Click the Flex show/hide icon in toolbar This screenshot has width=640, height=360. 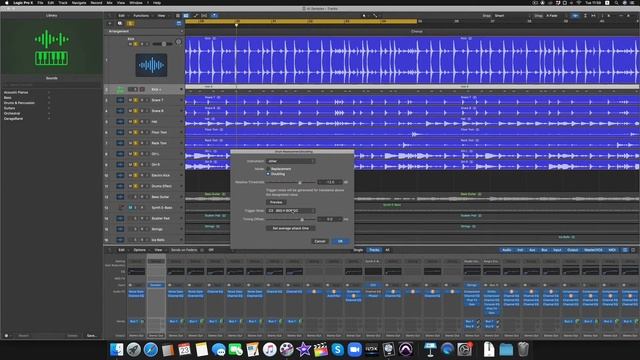click(204, 16)
